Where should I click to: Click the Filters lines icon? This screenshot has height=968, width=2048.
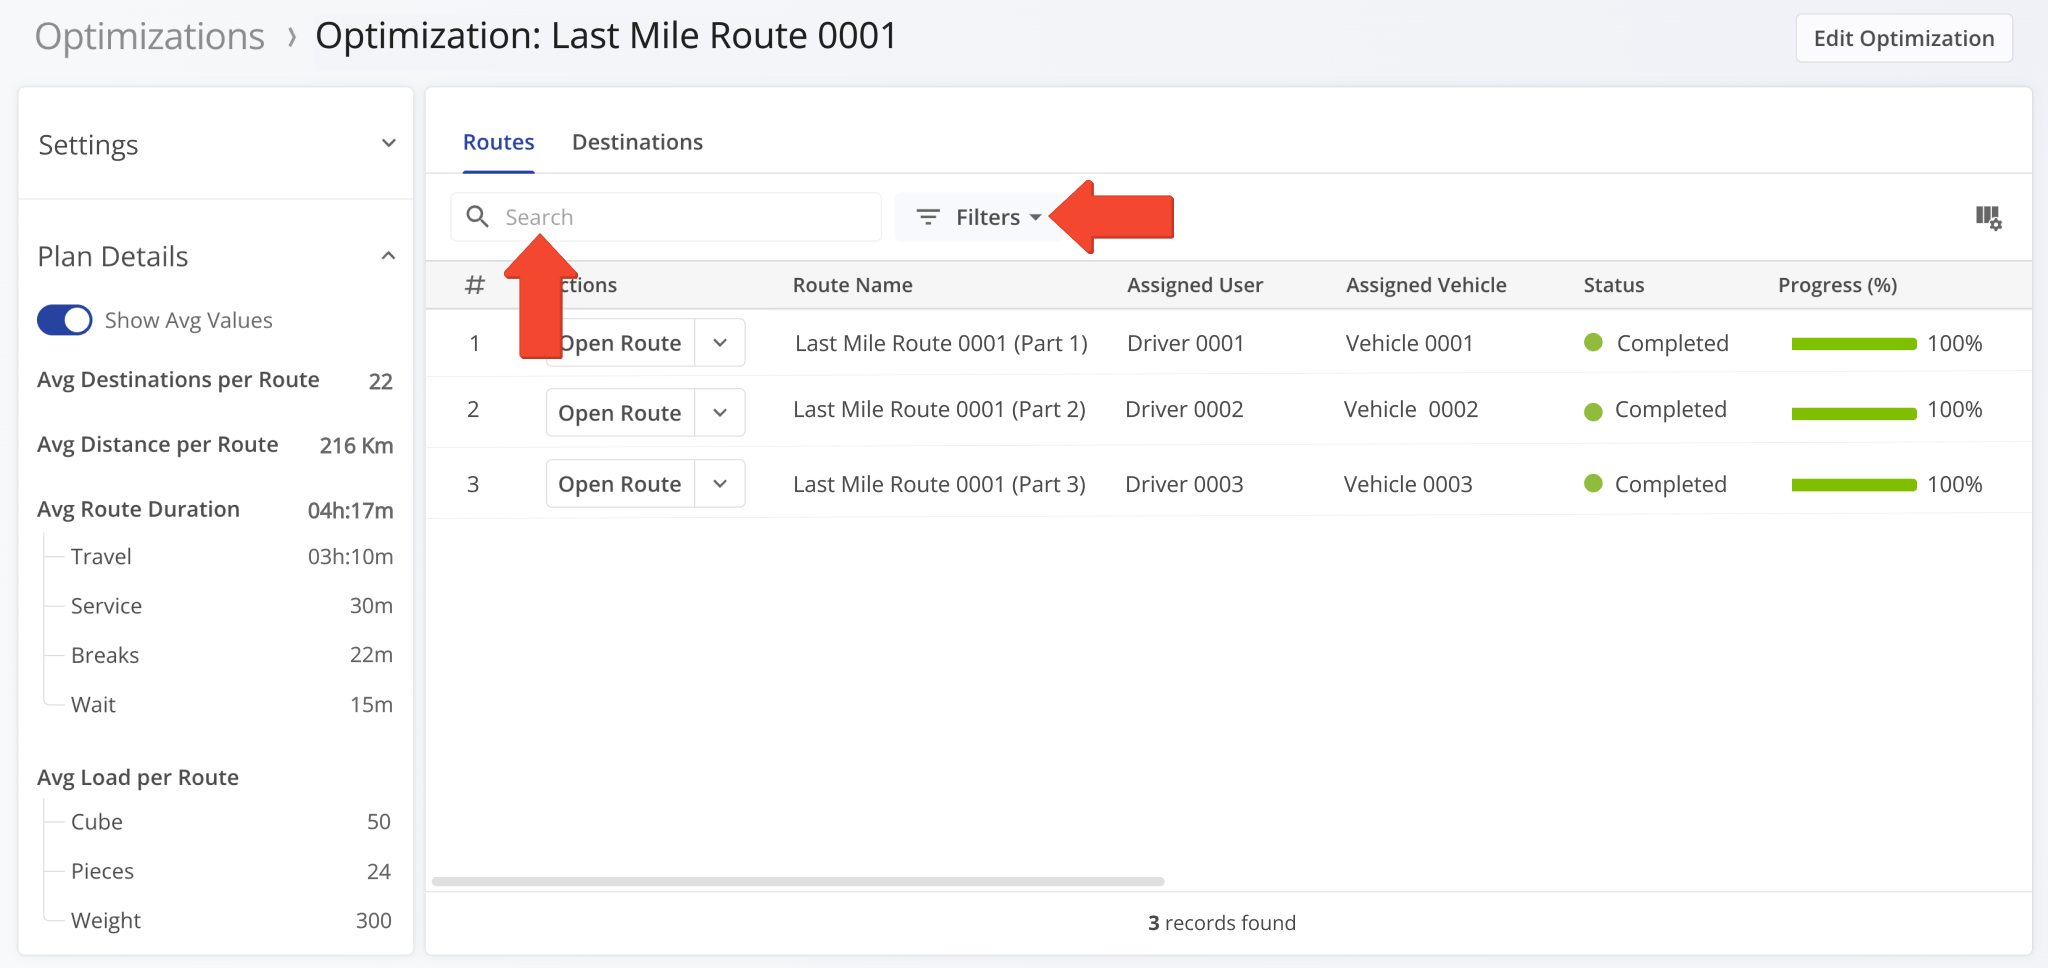928,217
